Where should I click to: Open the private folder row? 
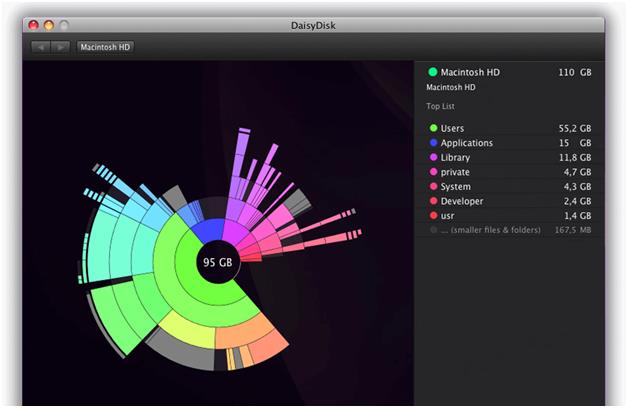(510, 172)
